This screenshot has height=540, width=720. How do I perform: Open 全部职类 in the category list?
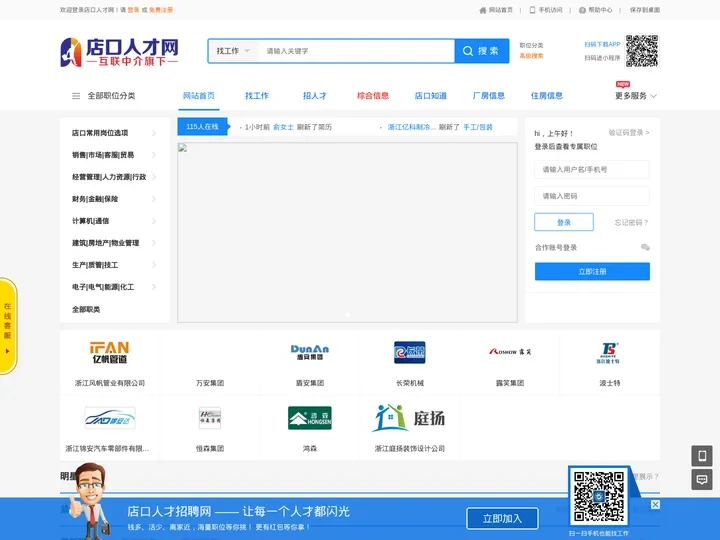tap(86, 309)
